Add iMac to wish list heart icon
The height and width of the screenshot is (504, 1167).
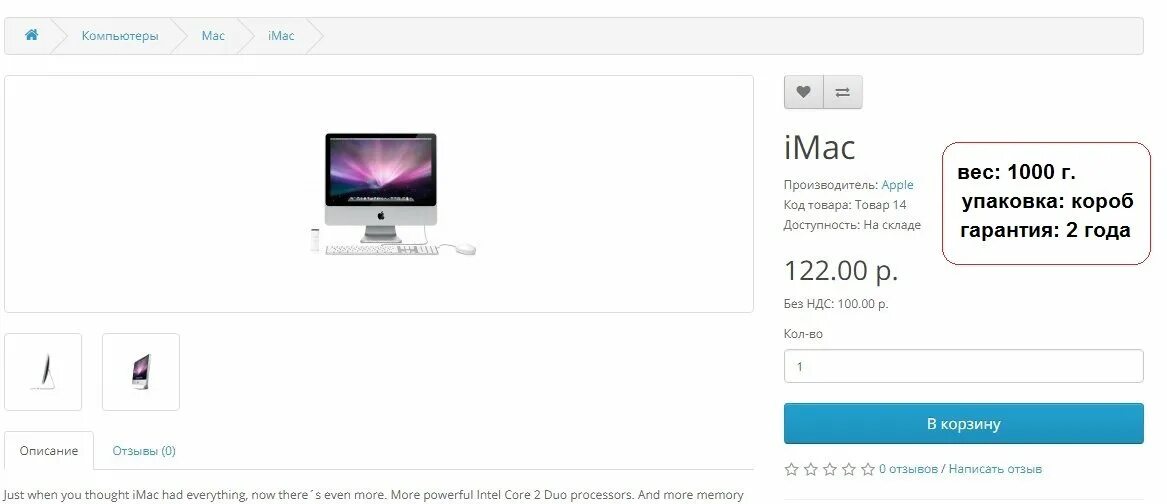(x=803, y=92)
